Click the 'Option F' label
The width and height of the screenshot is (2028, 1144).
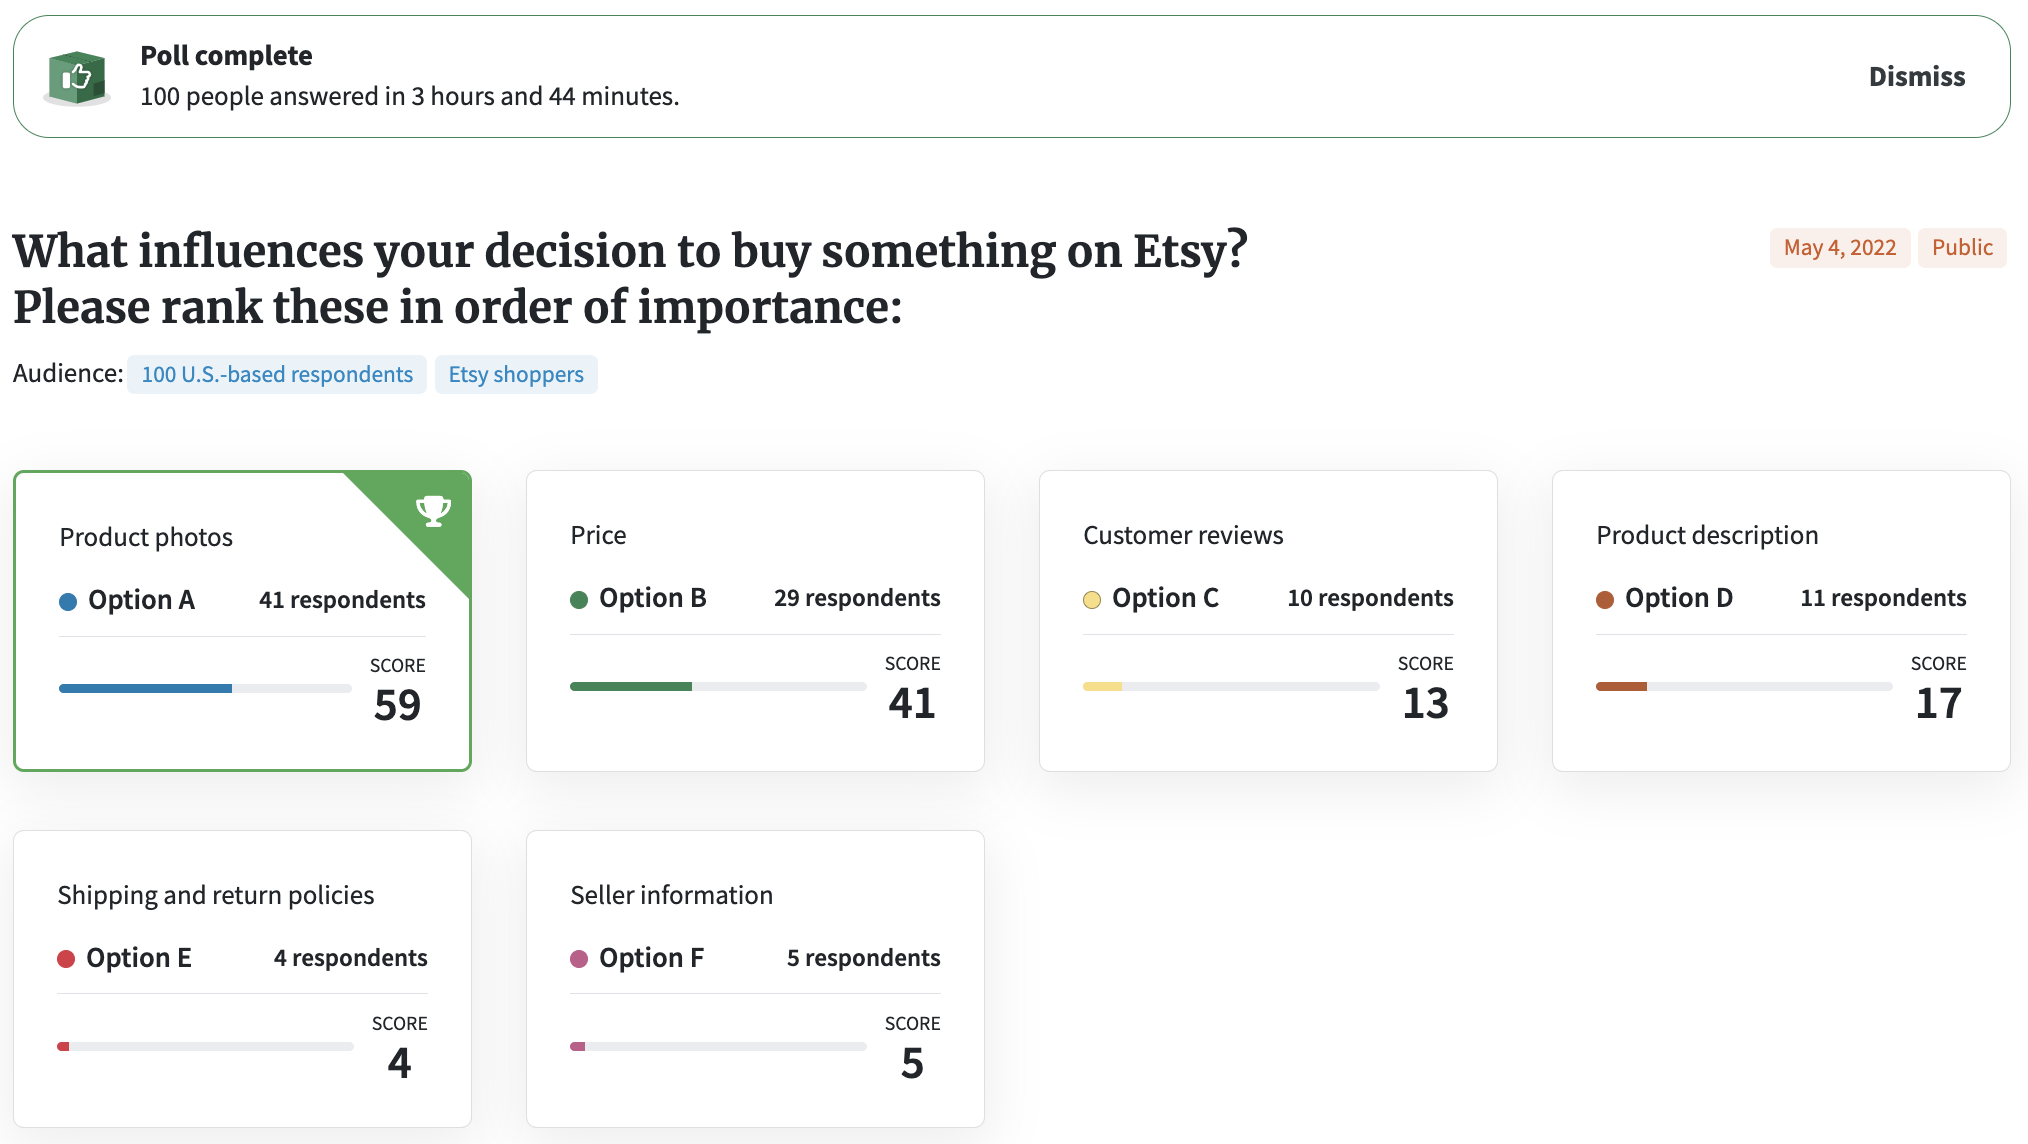pos(652,958)
